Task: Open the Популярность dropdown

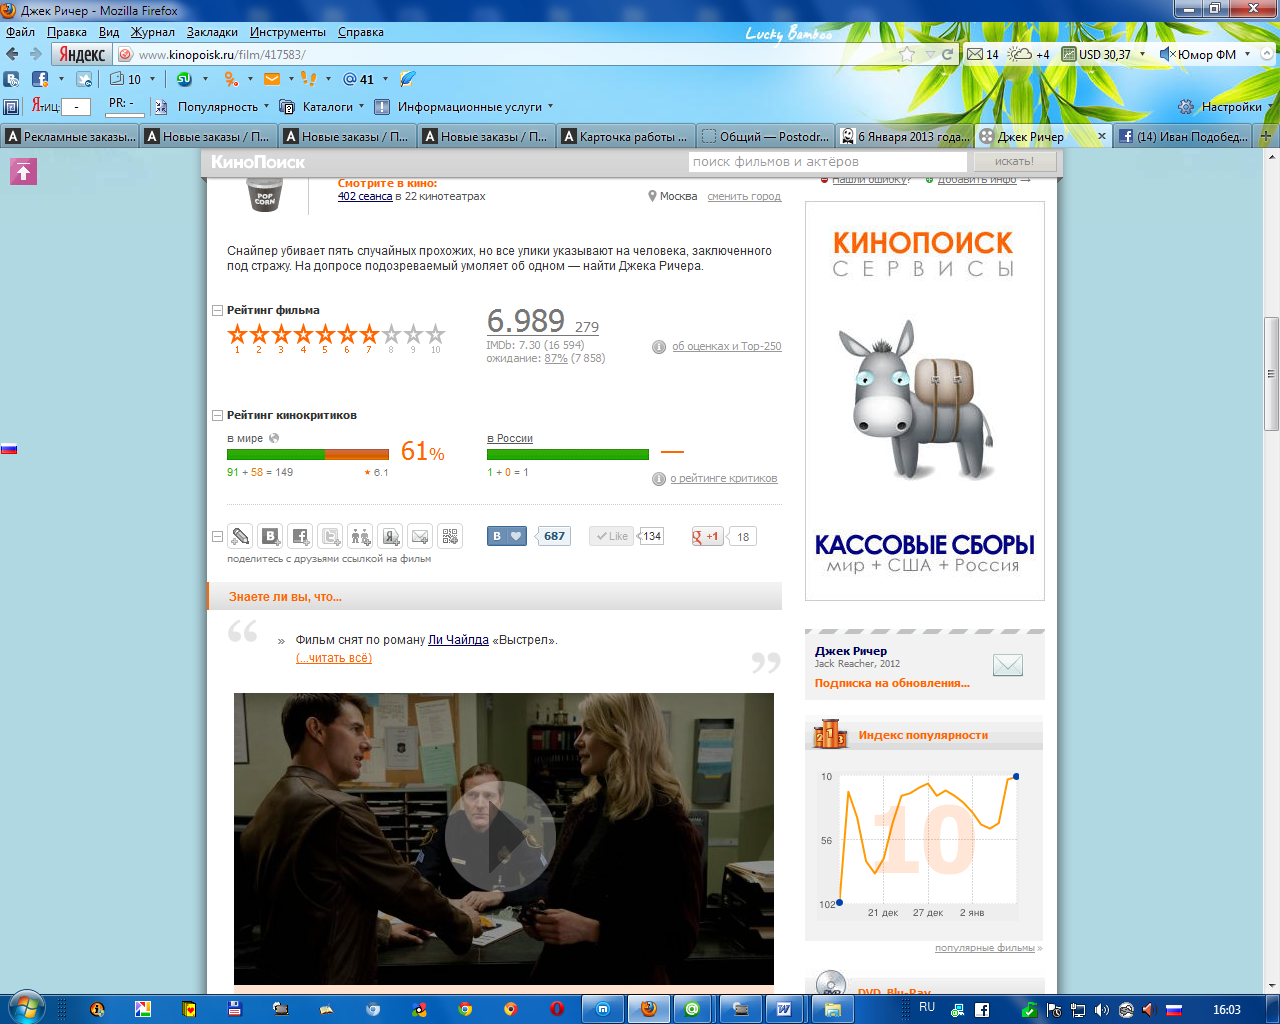Action: pyautogui.click(x=224, y=107)
